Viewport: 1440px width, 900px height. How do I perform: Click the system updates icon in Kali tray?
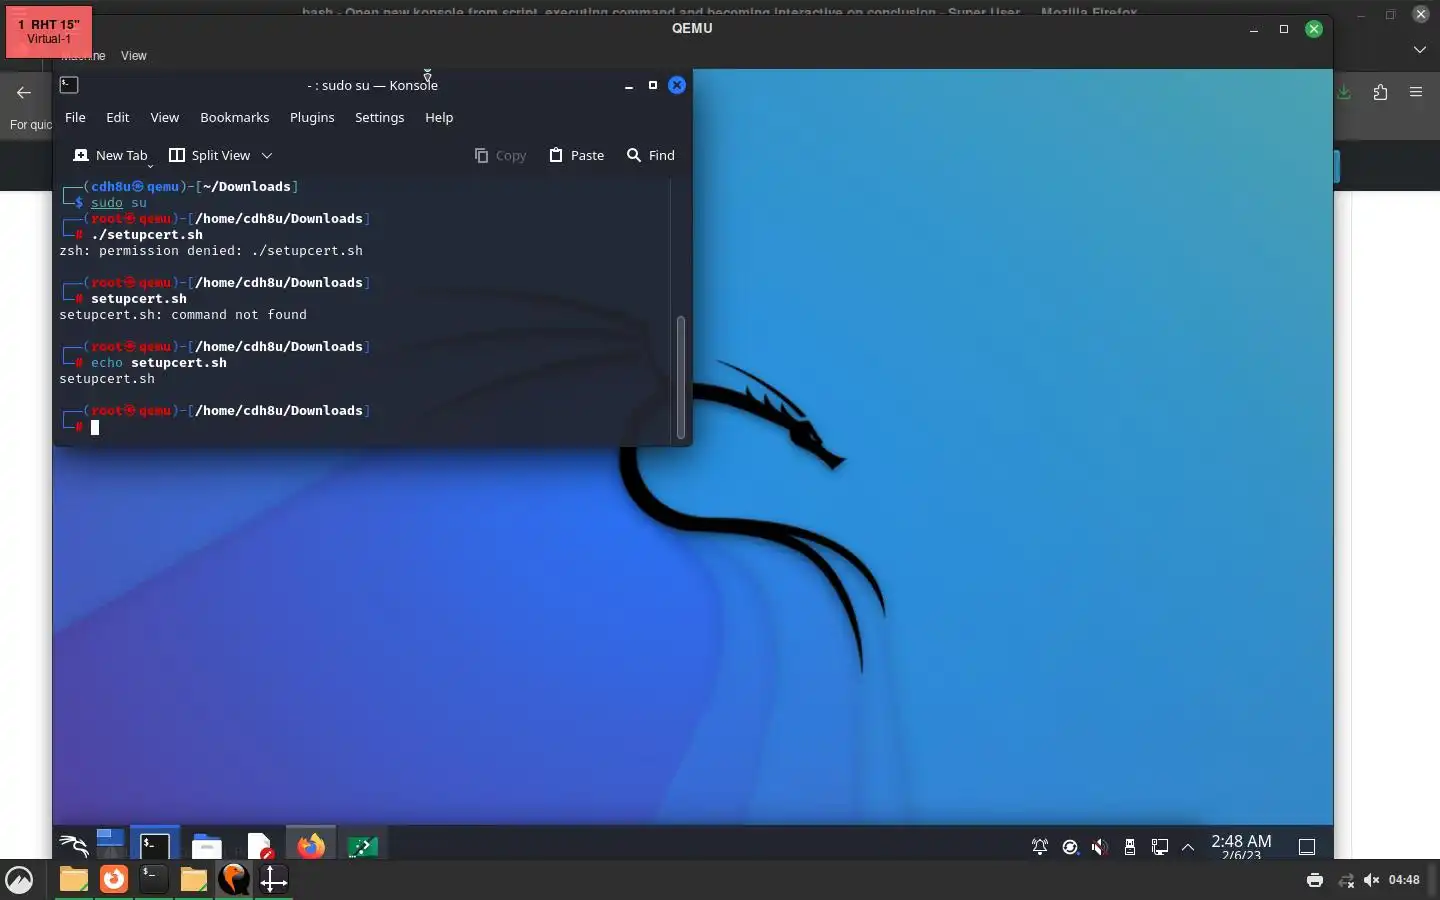click(1070, 847)
